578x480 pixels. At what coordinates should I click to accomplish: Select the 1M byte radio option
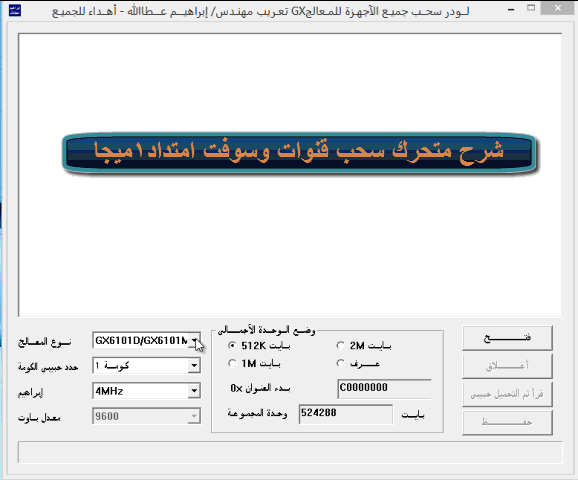click(232, 364)
